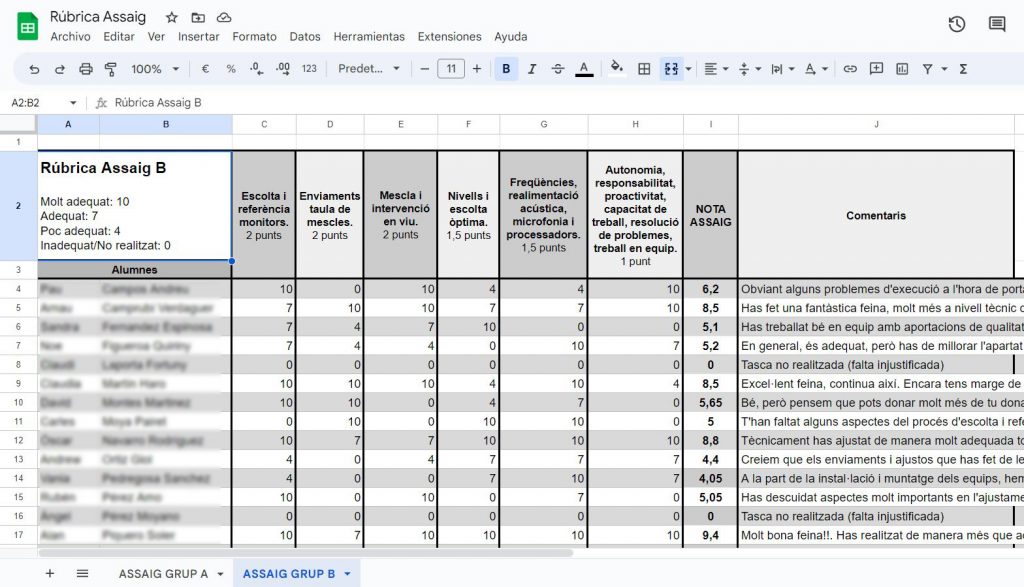Print the spreadsheet using printer icon
Viewport: 1024px width, 587px height.
[85, 69]
